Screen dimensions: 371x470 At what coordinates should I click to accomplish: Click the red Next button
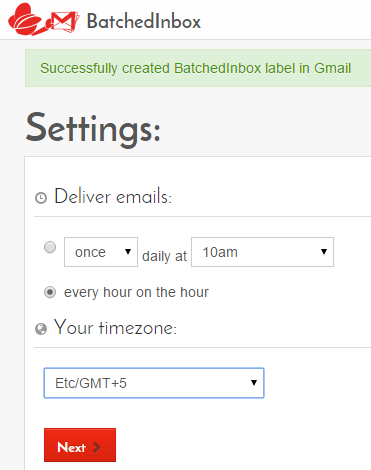click(80, 445)
